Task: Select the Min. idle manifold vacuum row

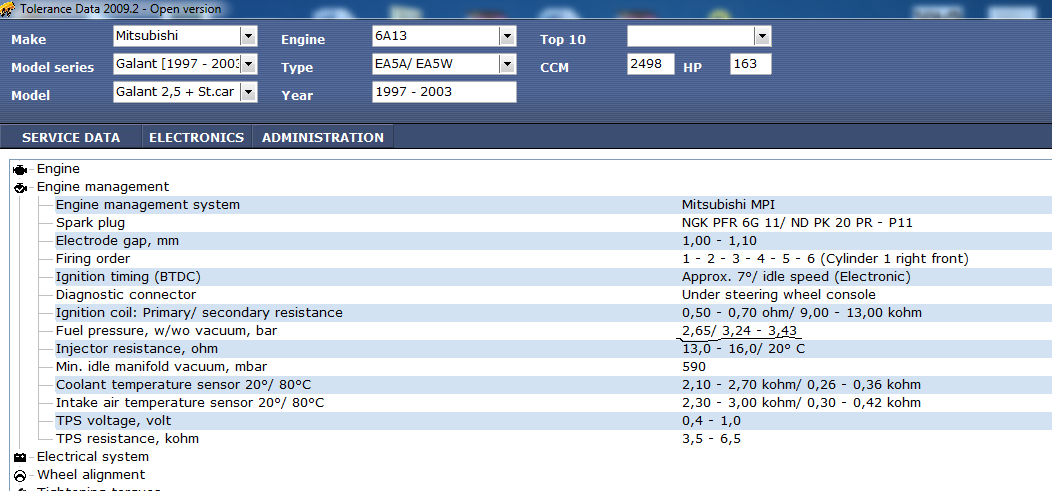Action: (x=552, y=367)
